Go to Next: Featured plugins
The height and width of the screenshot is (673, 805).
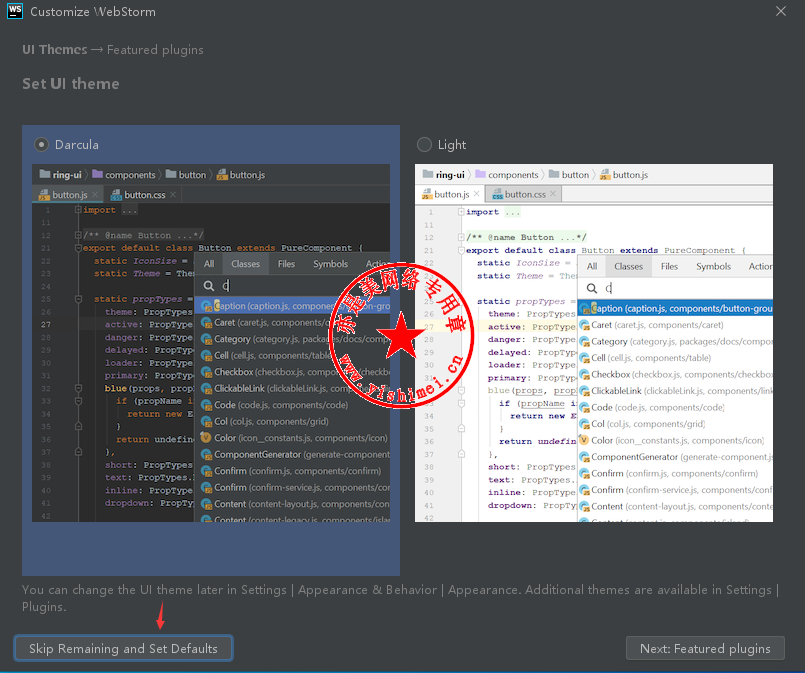tap(705, 648)
